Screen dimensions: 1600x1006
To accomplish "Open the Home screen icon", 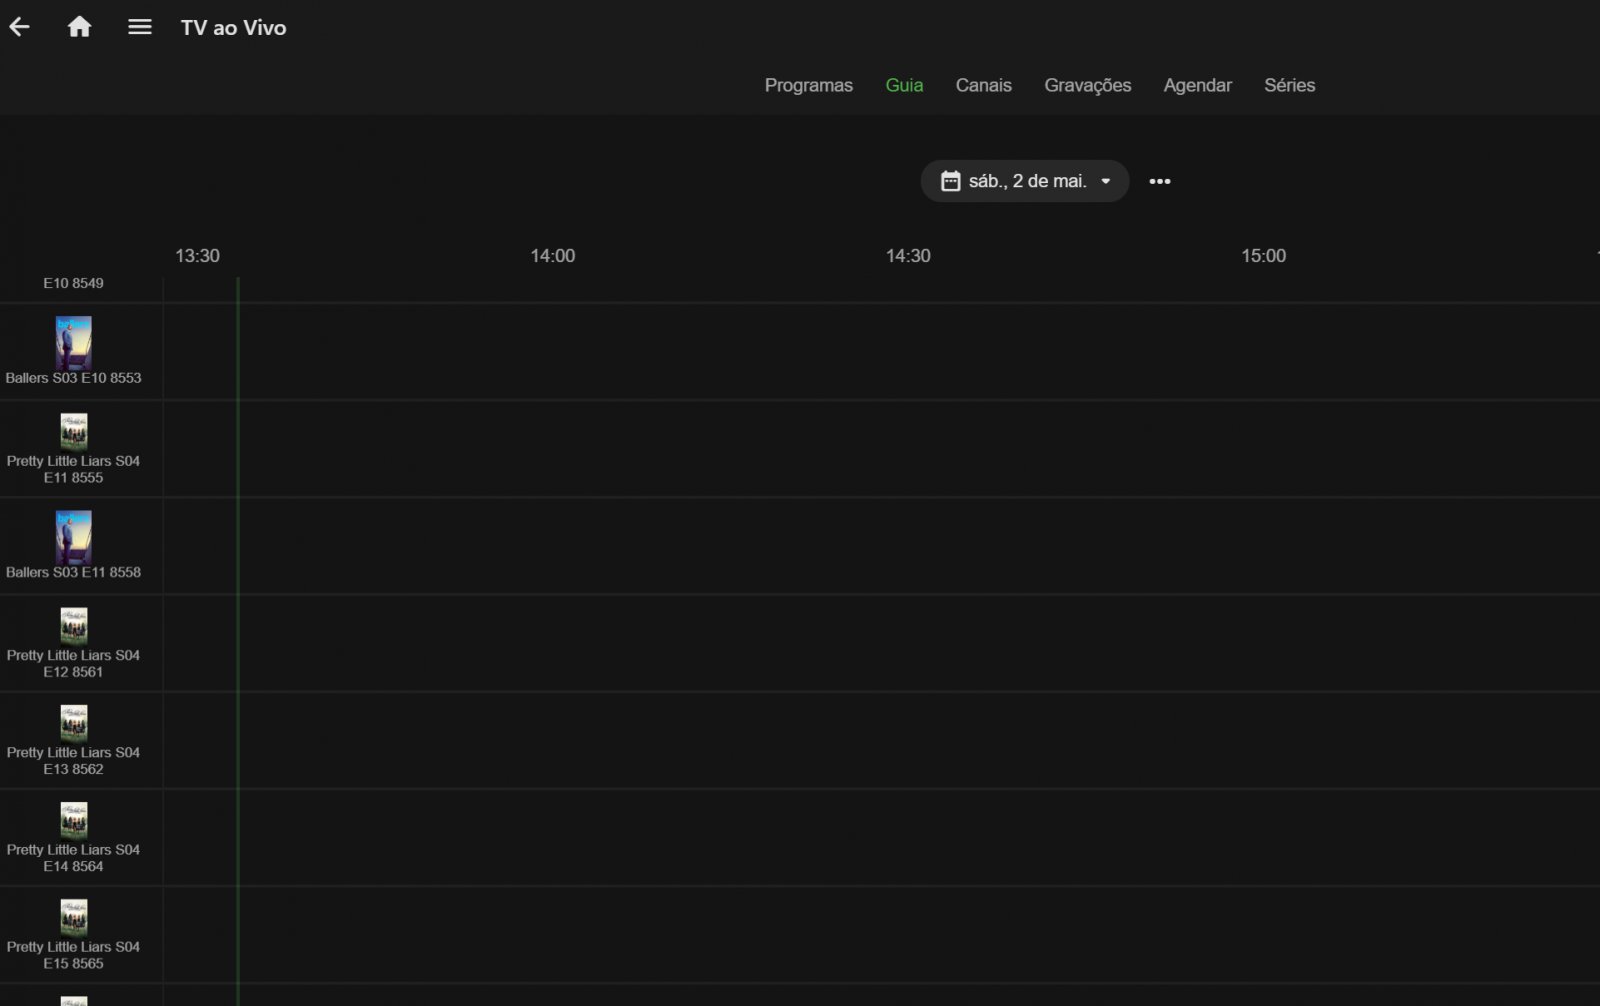I will (x=79, y=27).
